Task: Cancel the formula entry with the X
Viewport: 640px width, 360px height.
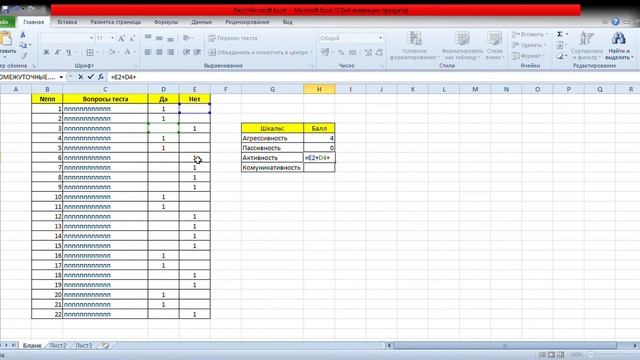Action: 80,77
